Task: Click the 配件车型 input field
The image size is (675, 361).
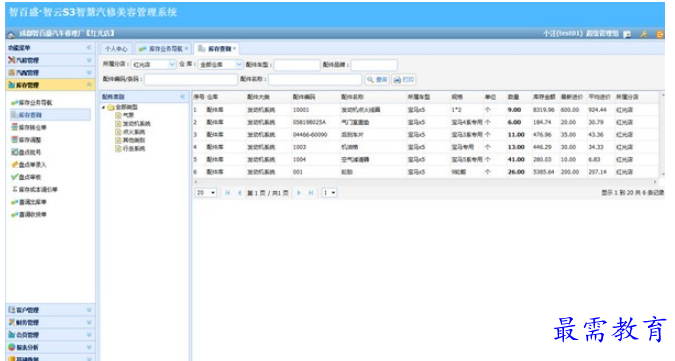Action: tap(297, 65)
